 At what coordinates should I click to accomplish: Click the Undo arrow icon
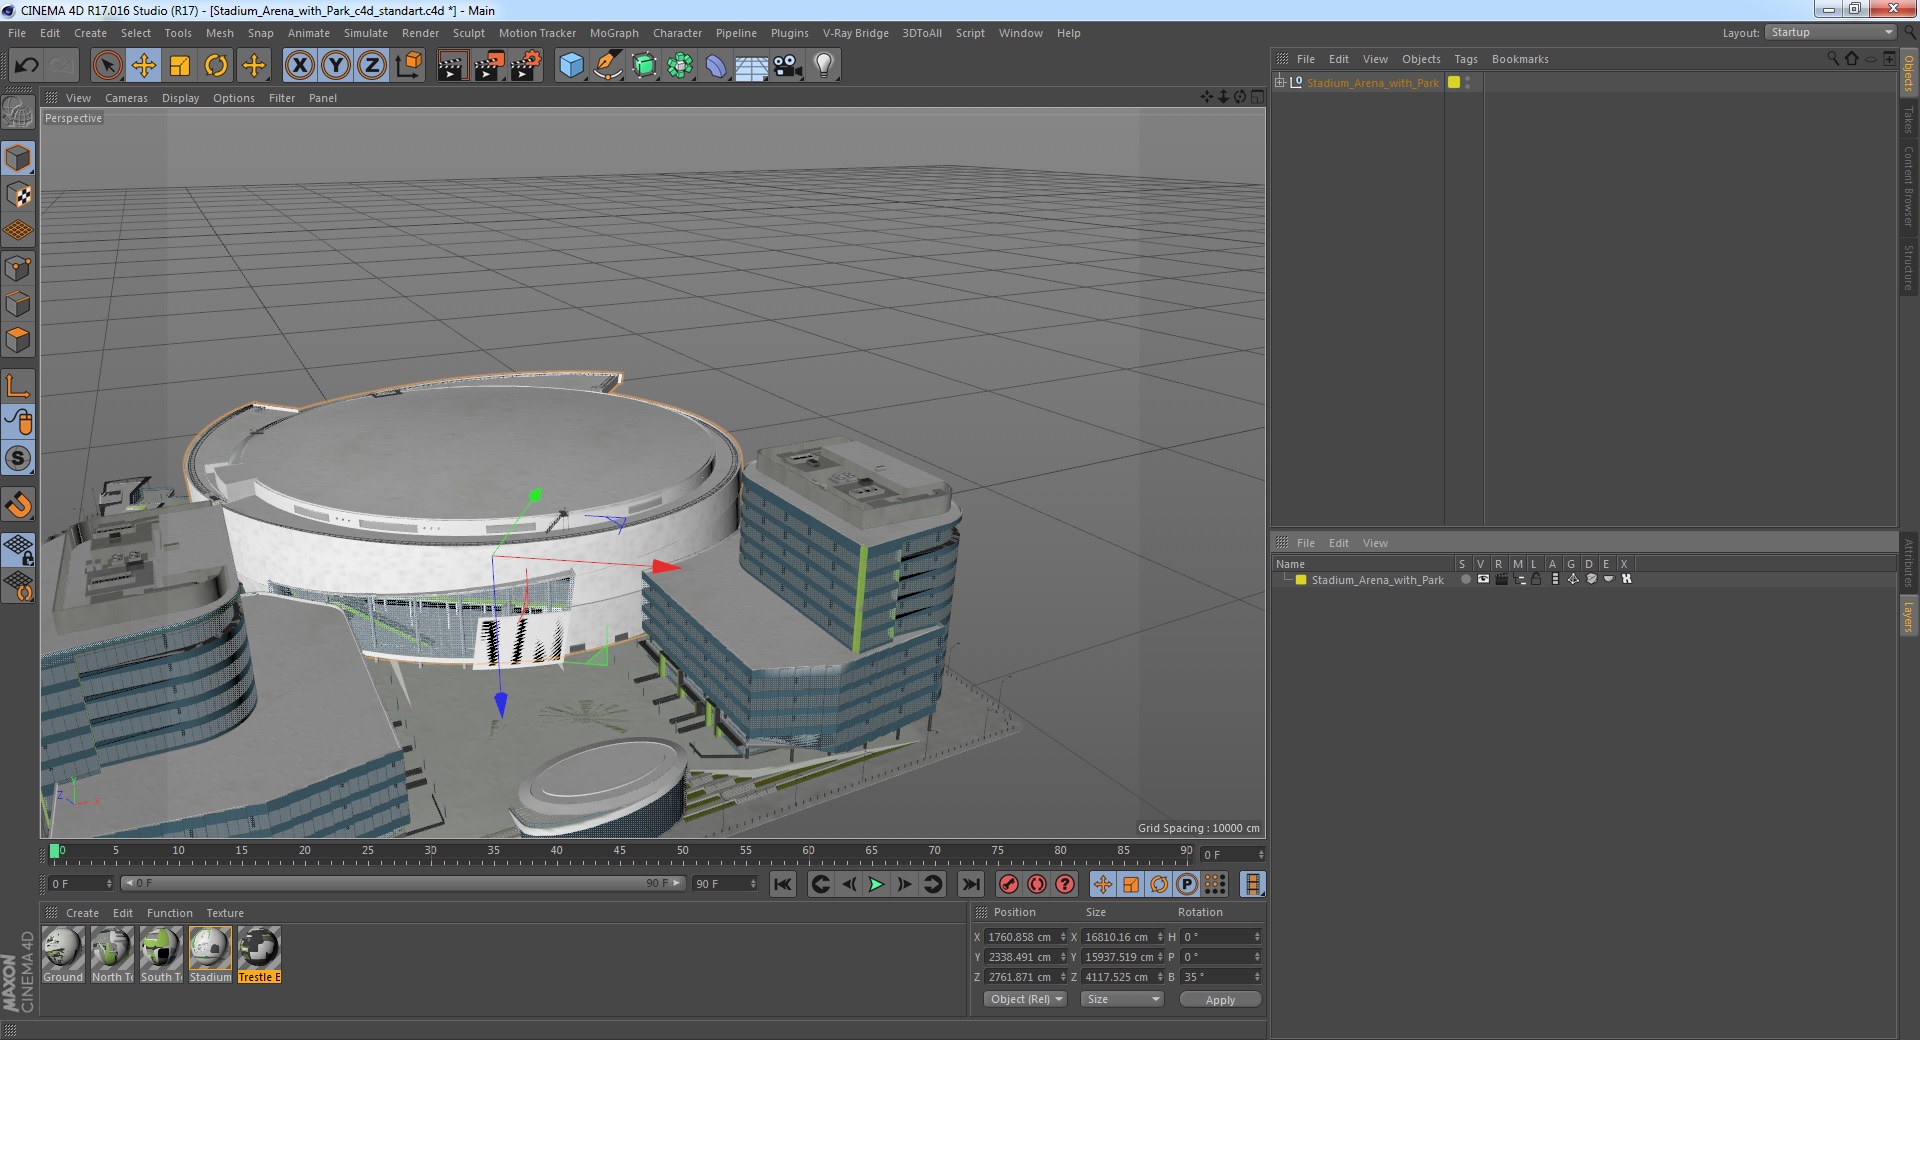pyautogui.click(x=26, y=66)
